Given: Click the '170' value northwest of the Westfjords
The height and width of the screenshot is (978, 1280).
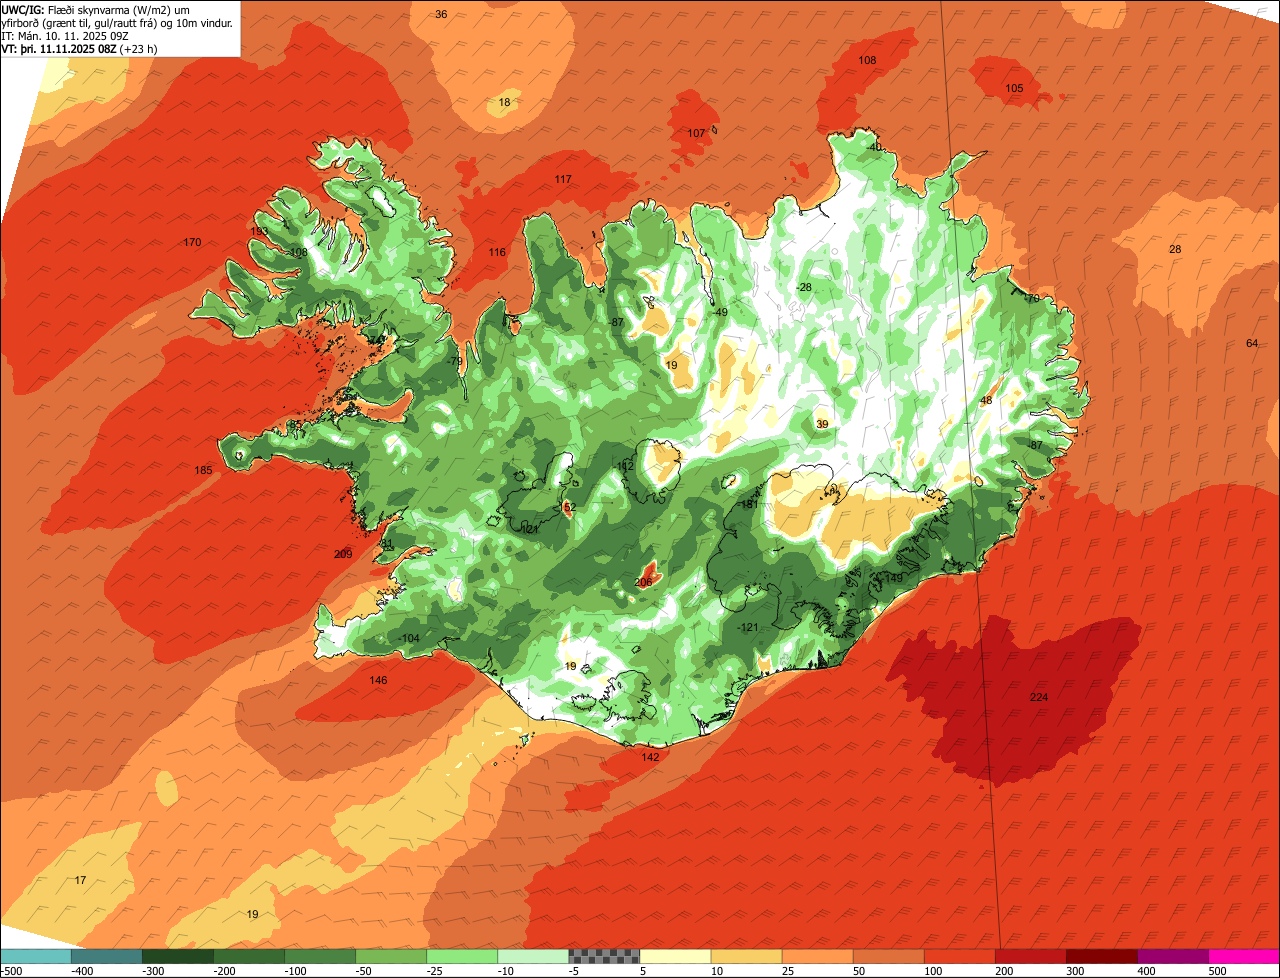Looking at the screenshot, I should (x=192, y=242).
